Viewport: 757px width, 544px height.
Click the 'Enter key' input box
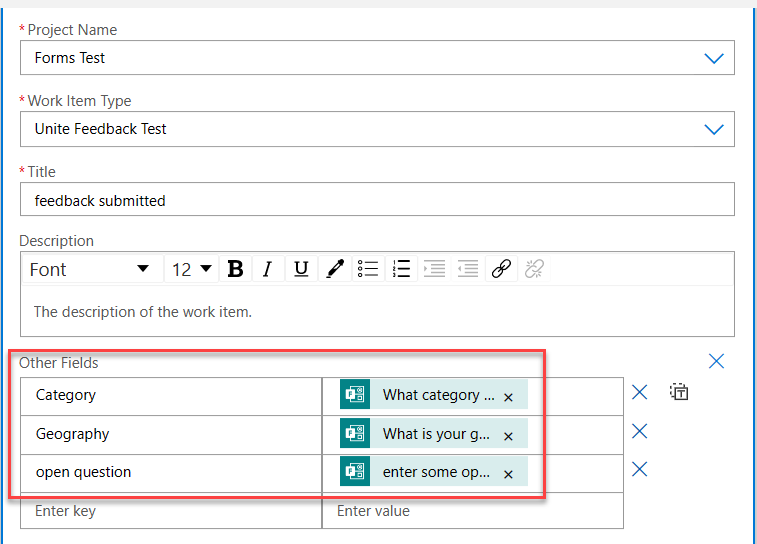[x=170, y=511]
